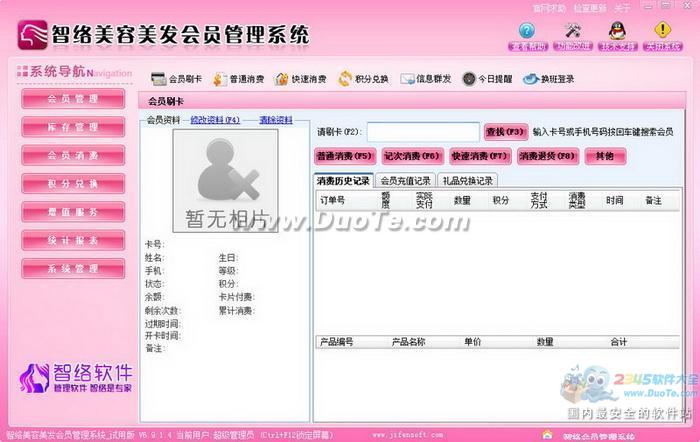Viewport: 700px width, 442px height.
Task: Click the 查看帮助 label button
Action: tap(528, 46)
